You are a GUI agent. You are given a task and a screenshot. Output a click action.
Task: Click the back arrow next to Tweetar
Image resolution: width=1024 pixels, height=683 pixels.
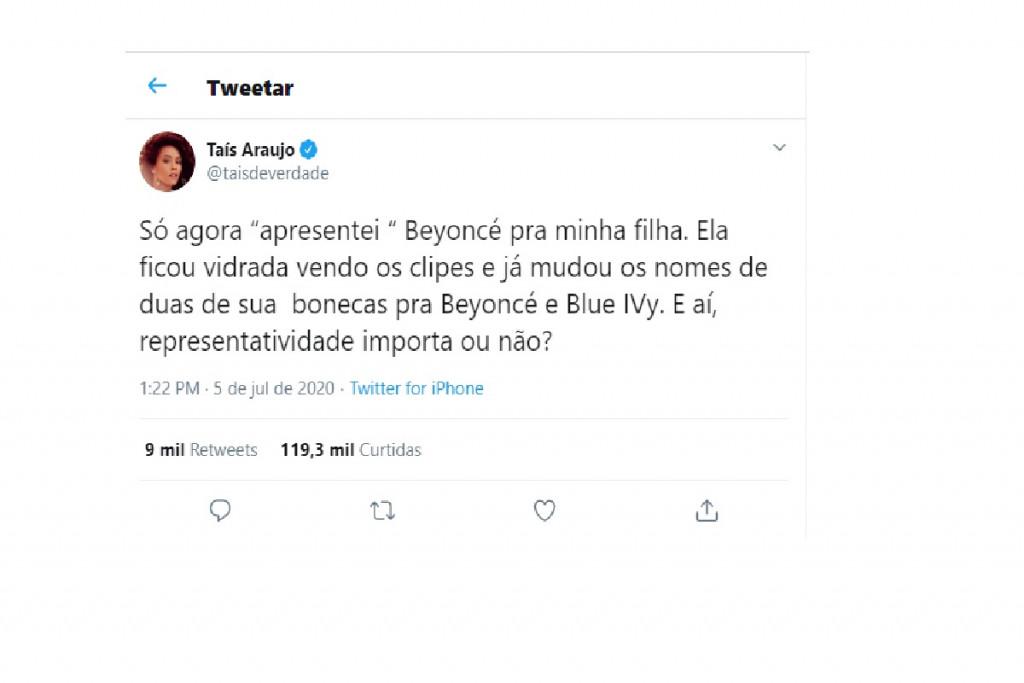click(x=157, y=86)
